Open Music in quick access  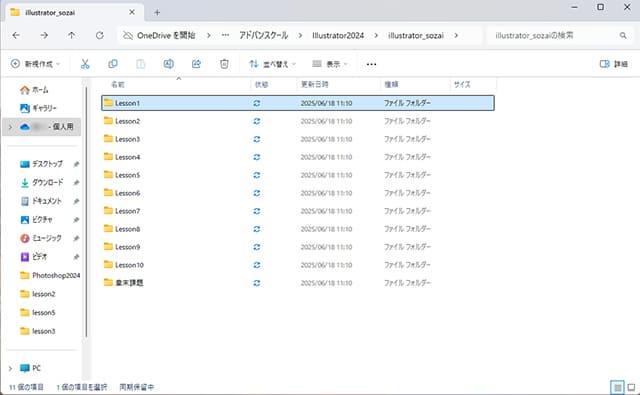(41, 238)
